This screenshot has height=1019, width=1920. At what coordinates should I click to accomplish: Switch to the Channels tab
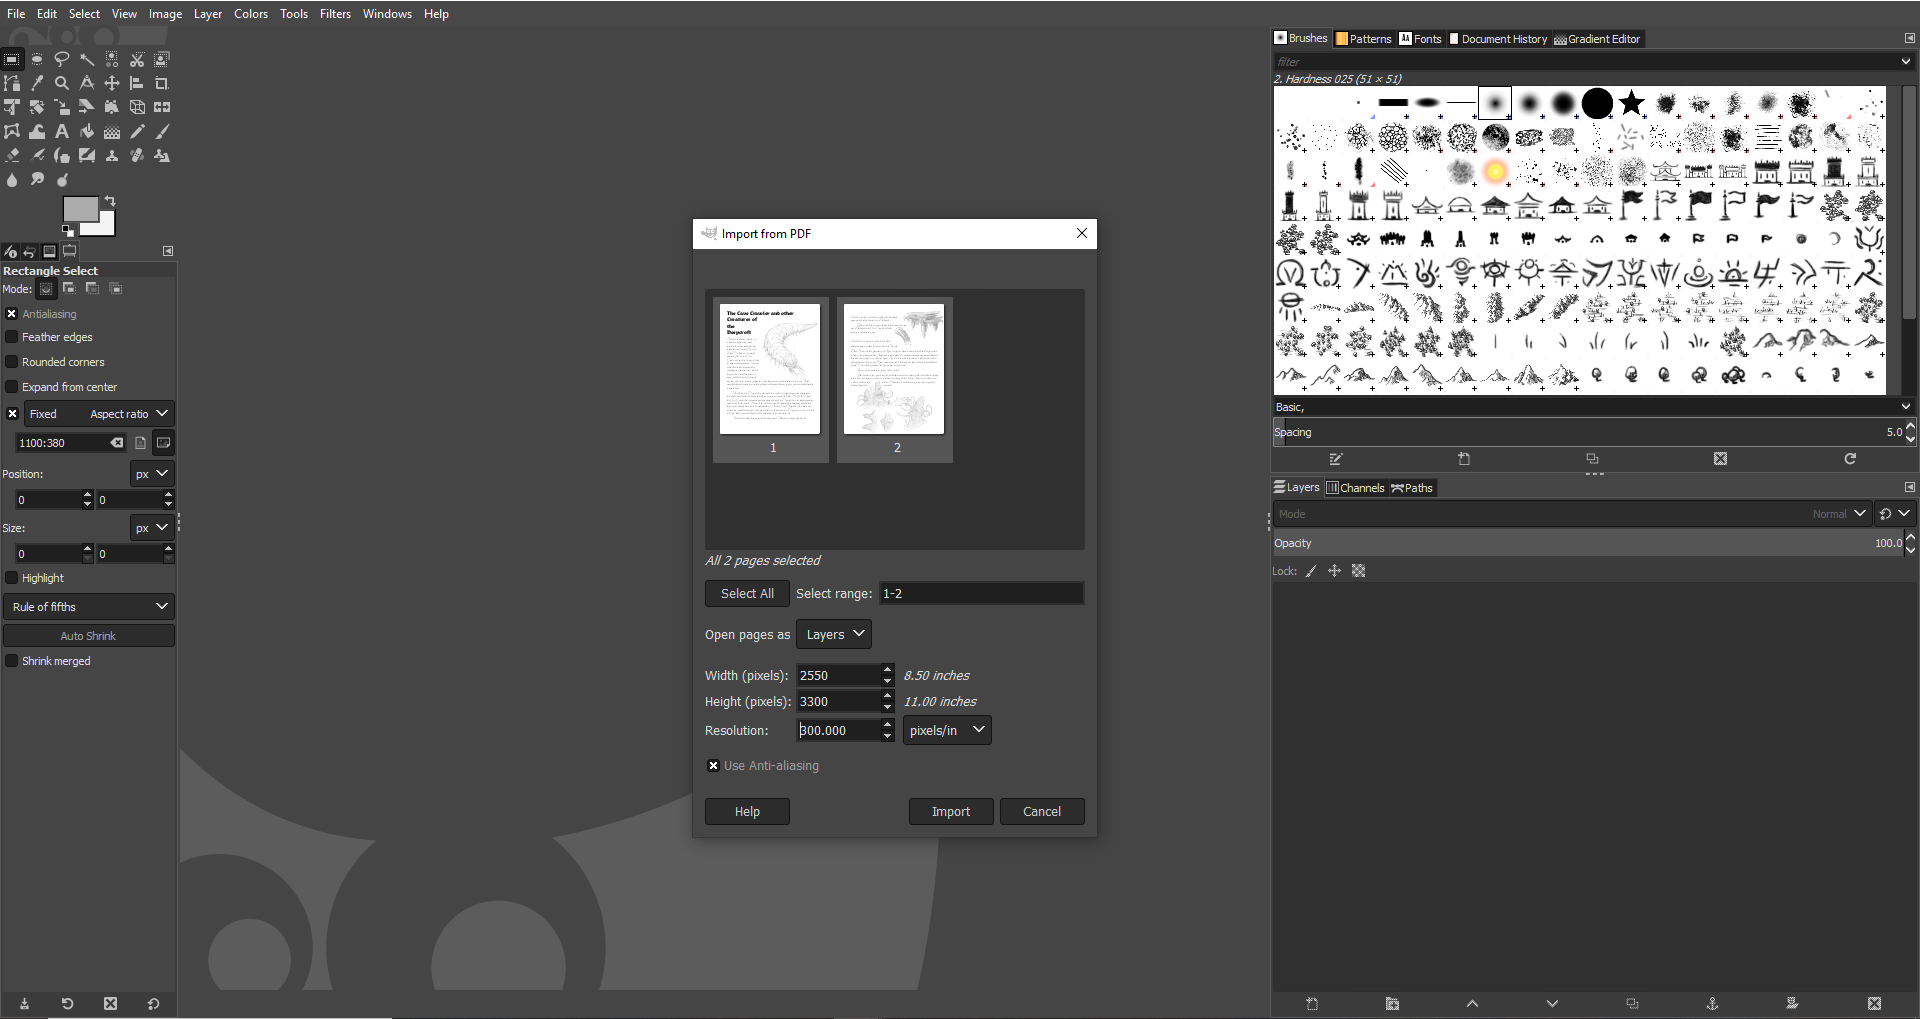tap(1355, 488)
